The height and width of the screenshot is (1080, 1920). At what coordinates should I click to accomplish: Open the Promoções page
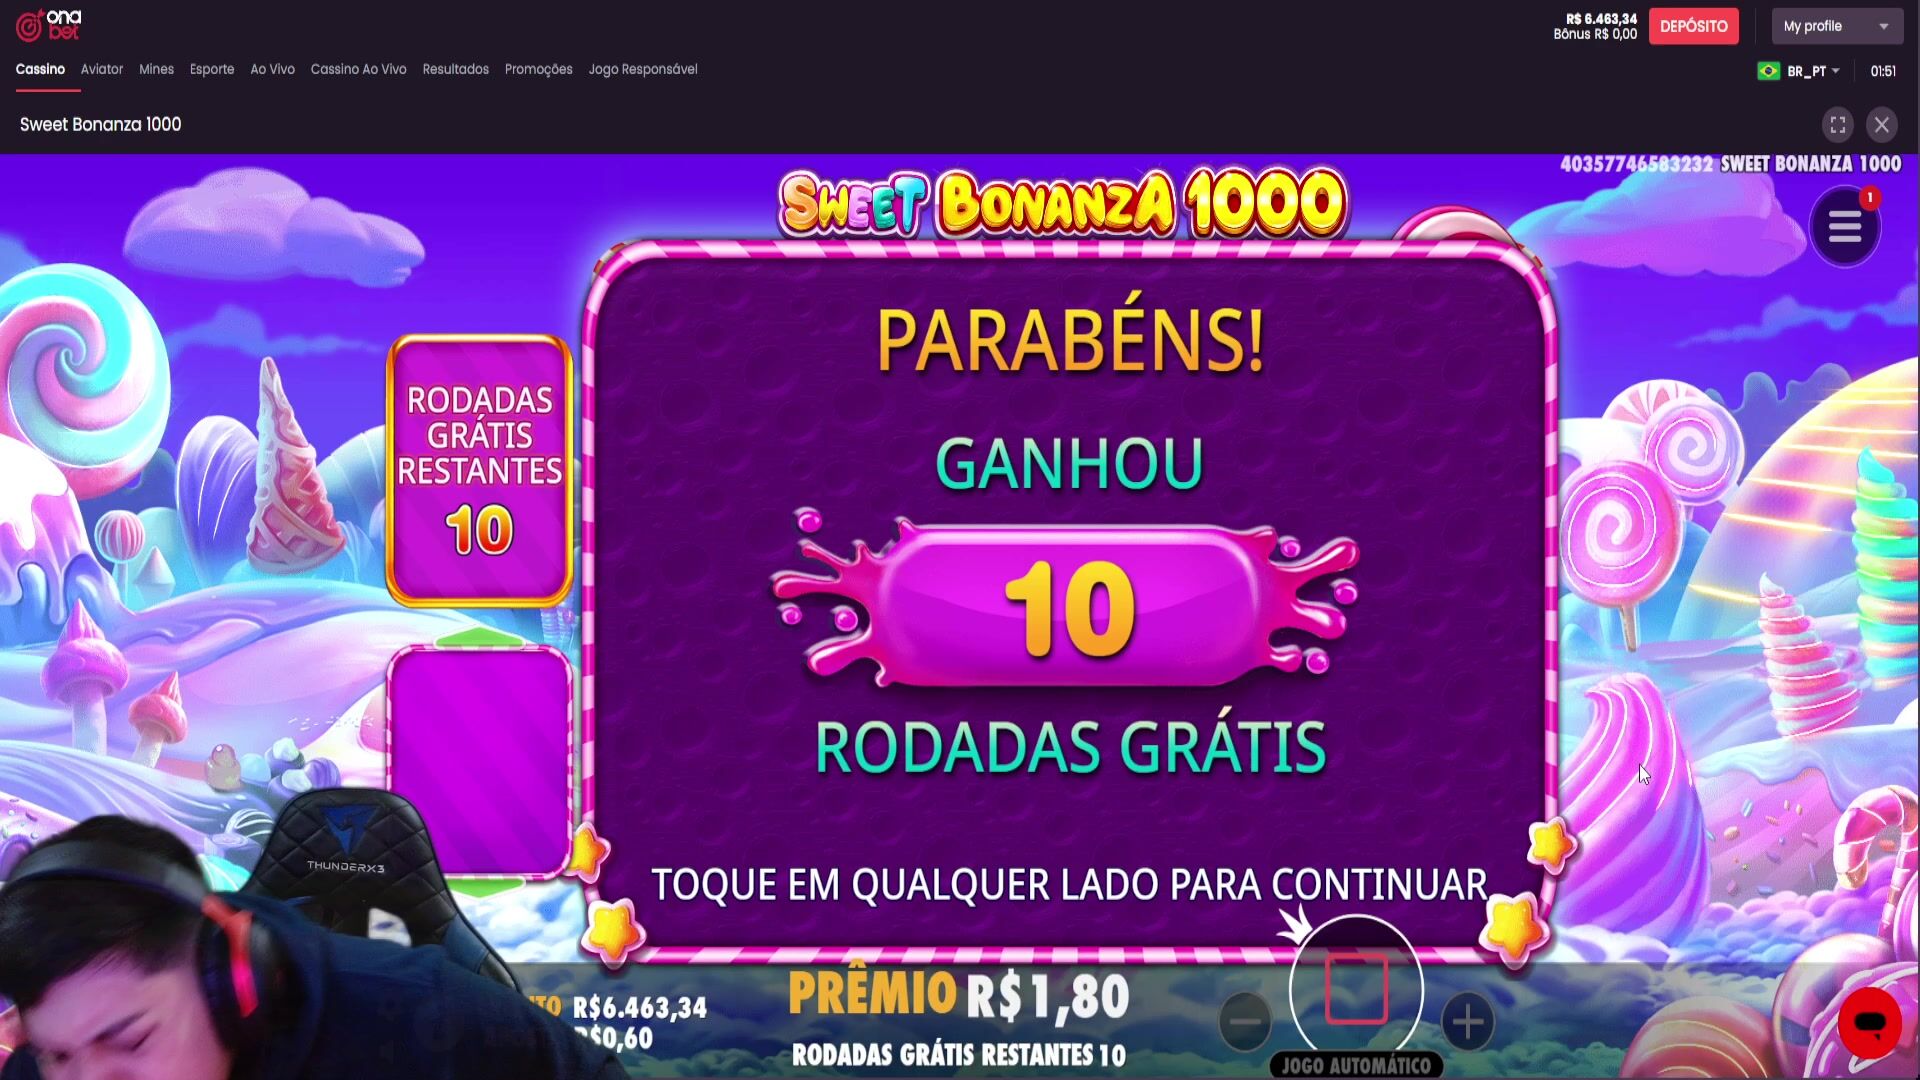(x=538, y=69)
